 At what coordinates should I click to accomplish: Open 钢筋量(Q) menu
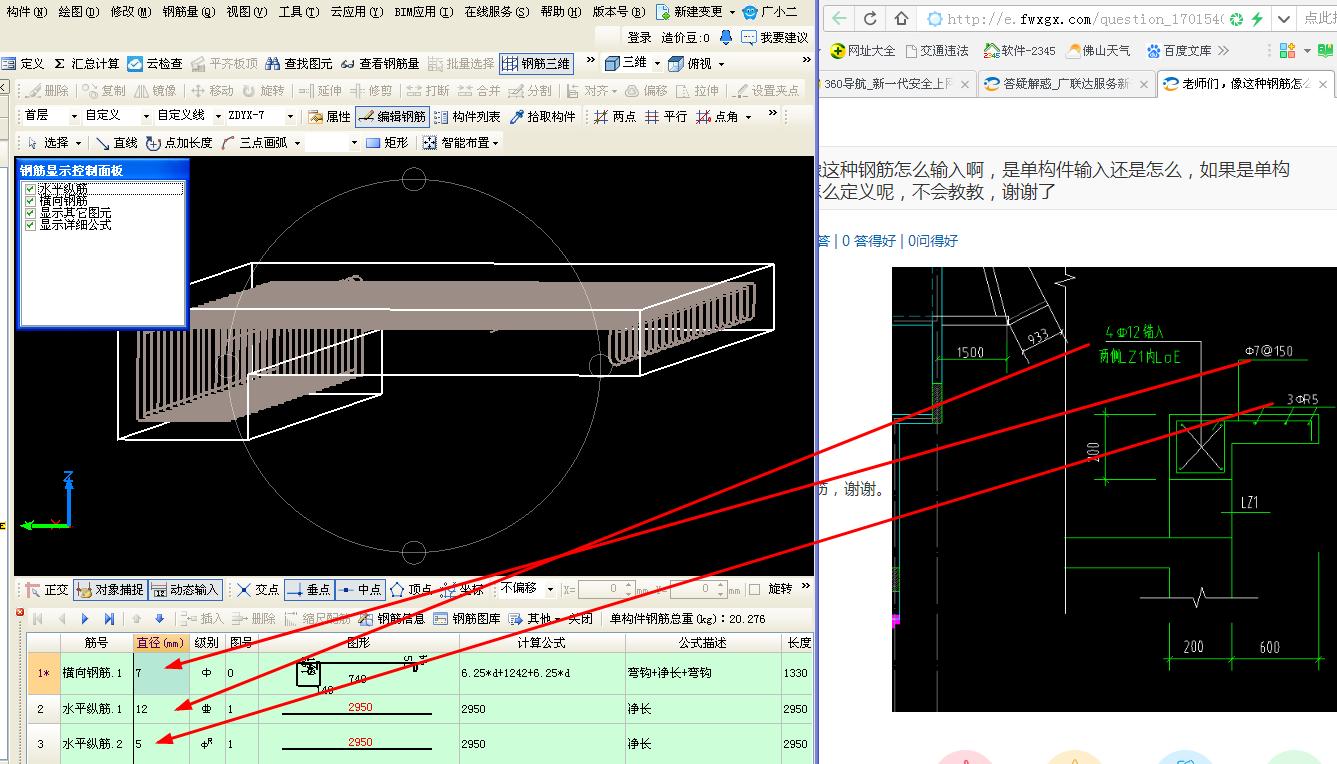pos(188,12)
